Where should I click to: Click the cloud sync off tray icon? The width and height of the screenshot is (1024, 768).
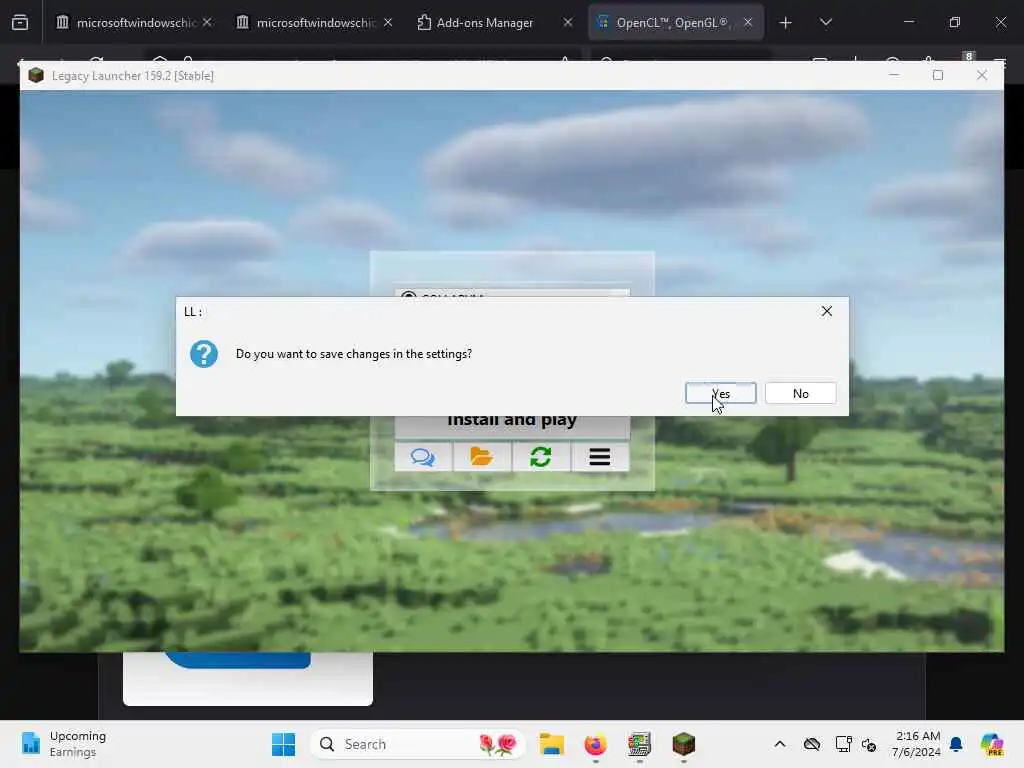click(x=812, y=744)
